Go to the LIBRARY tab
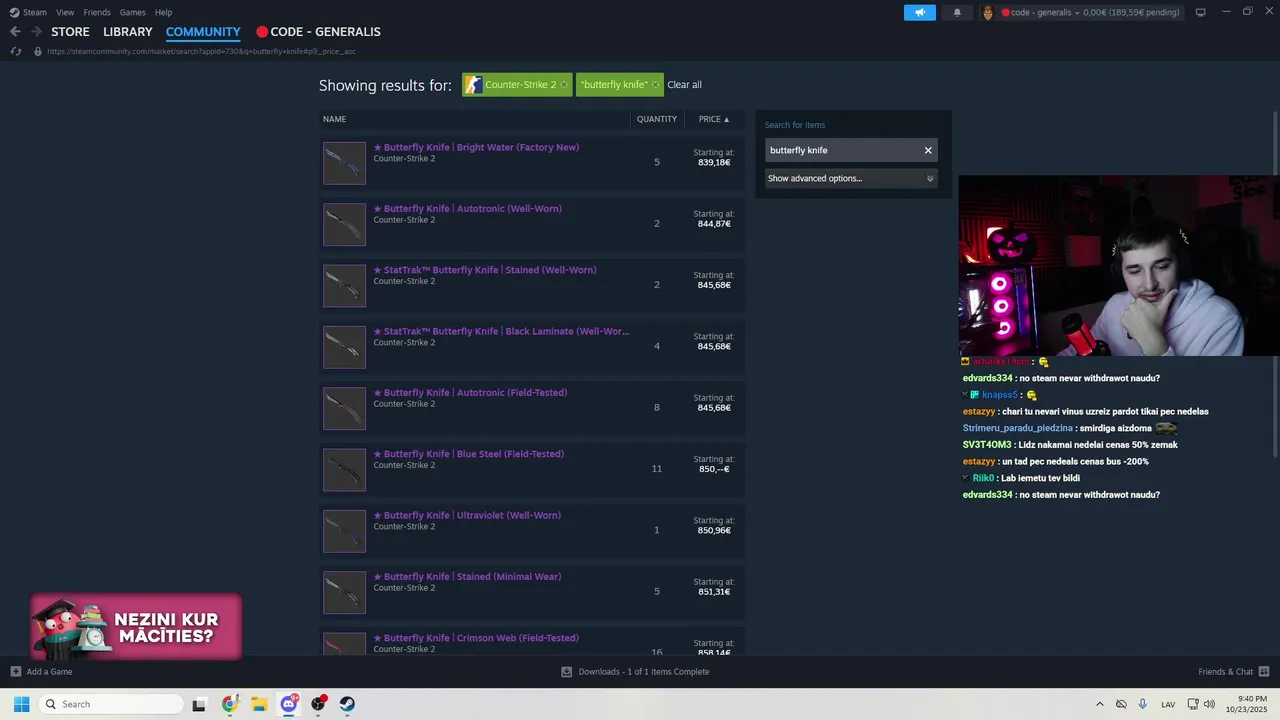The height and width of the screenshot is (720, 1280). 128,32
